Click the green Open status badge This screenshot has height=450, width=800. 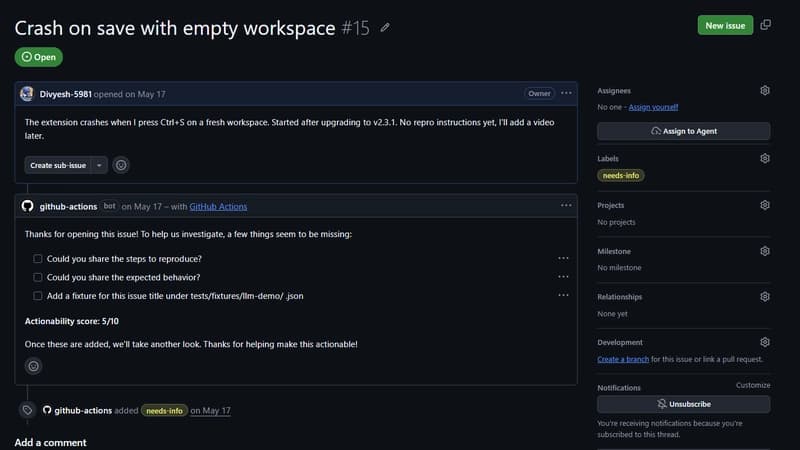(39, 57)
